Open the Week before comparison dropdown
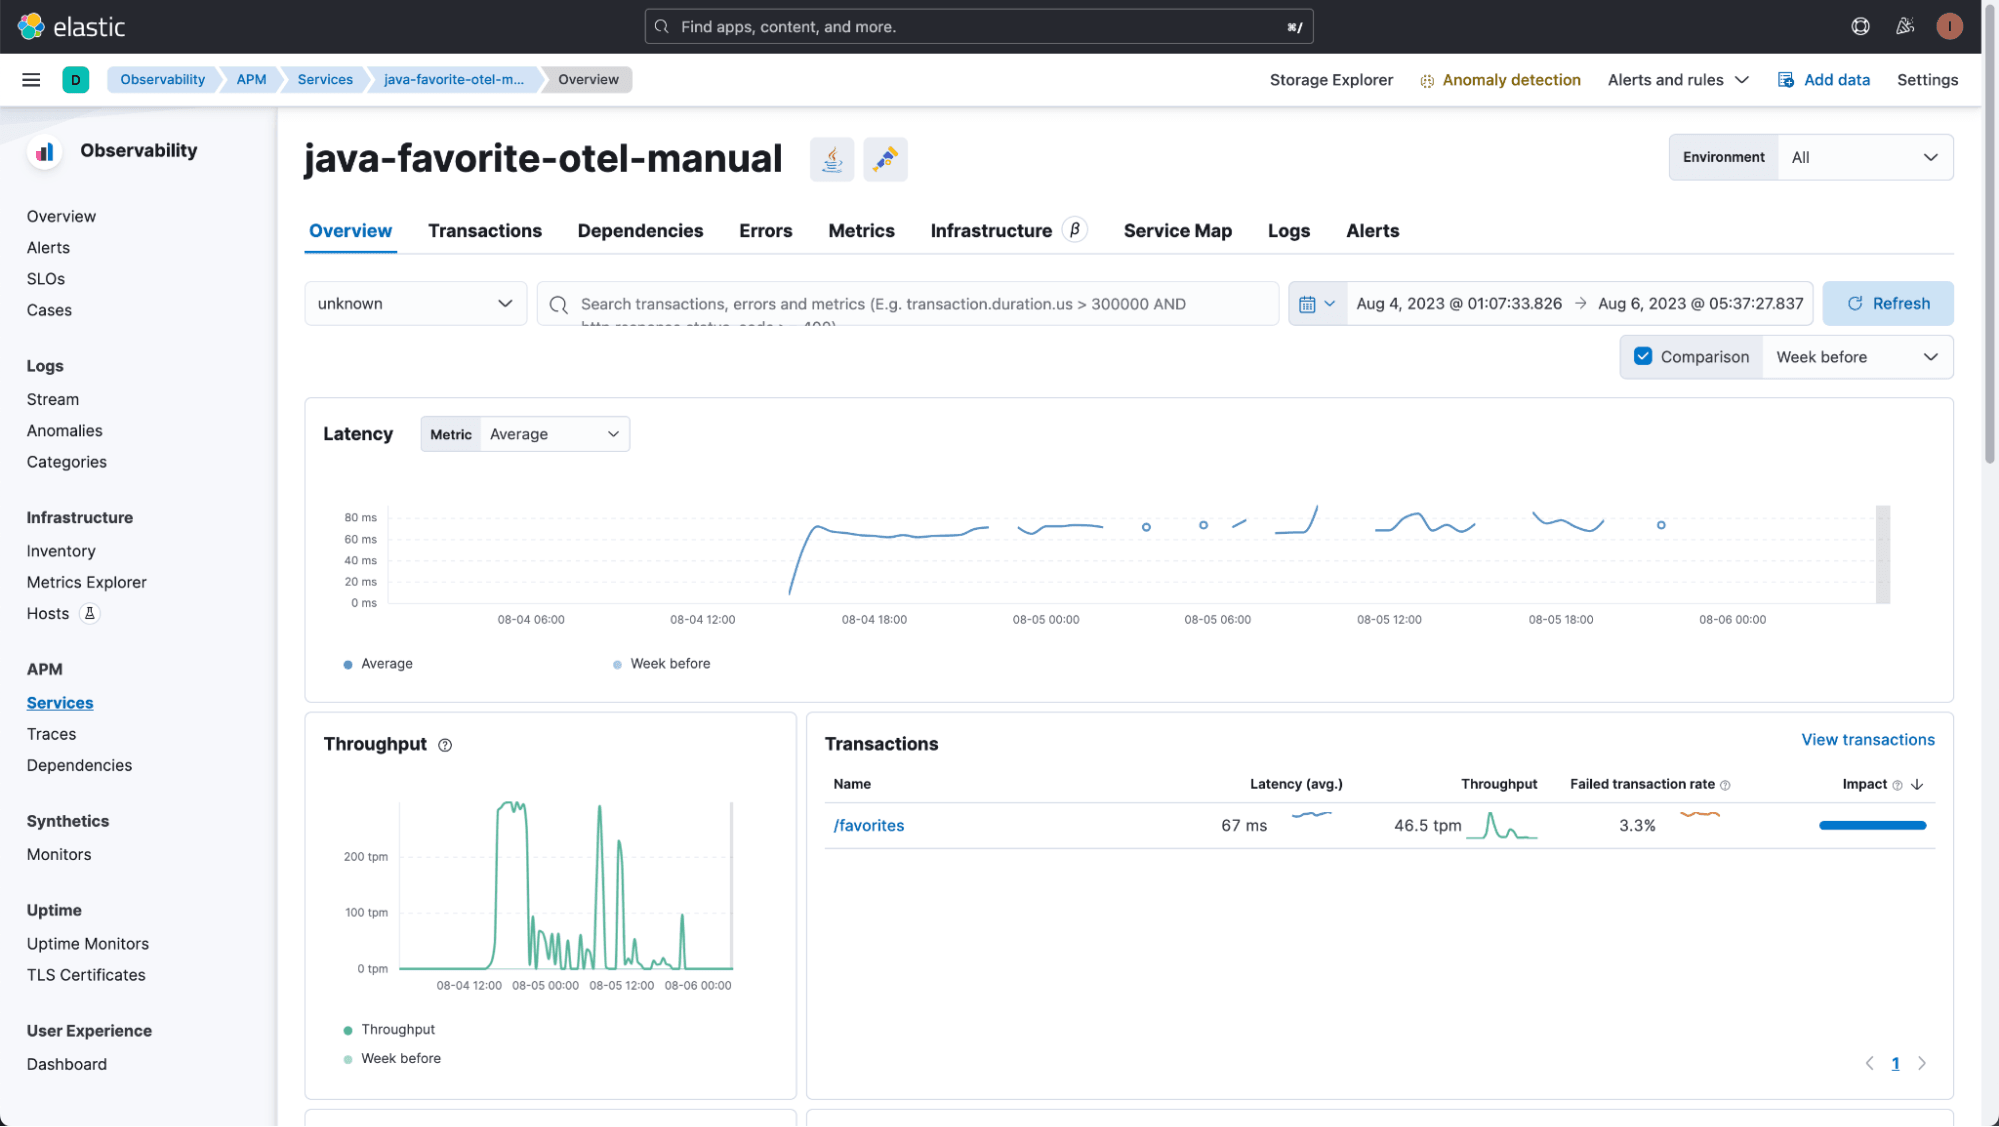Image resolution: width=1999 pixels, height=1127 pixels. click(x=1856, y=356)
